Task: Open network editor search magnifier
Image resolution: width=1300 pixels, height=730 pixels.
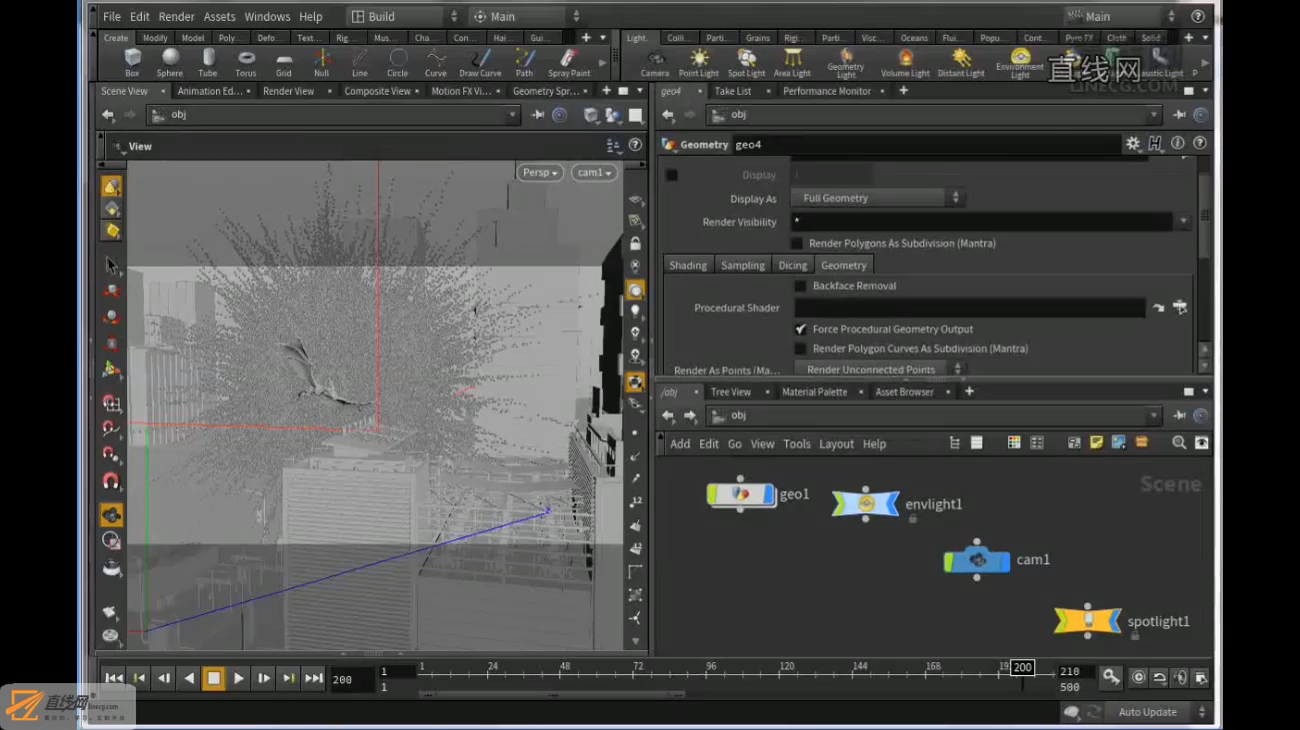Action: tap(1179, 443)
